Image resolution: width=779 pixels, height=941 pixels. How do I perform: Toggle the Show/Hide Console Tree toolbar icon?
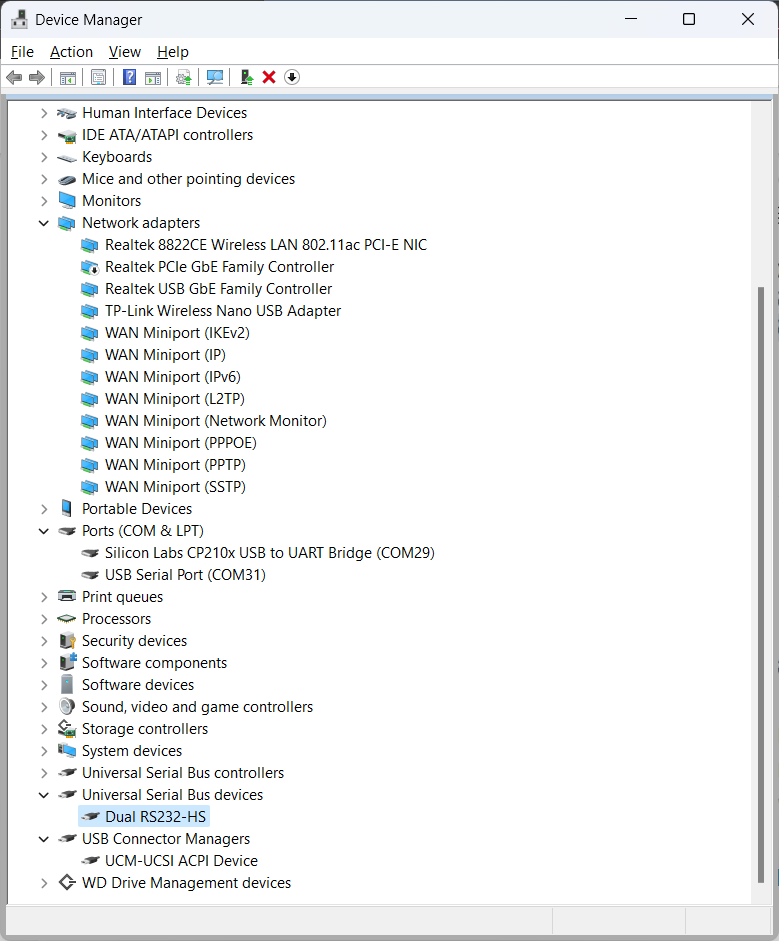point(68,77)
